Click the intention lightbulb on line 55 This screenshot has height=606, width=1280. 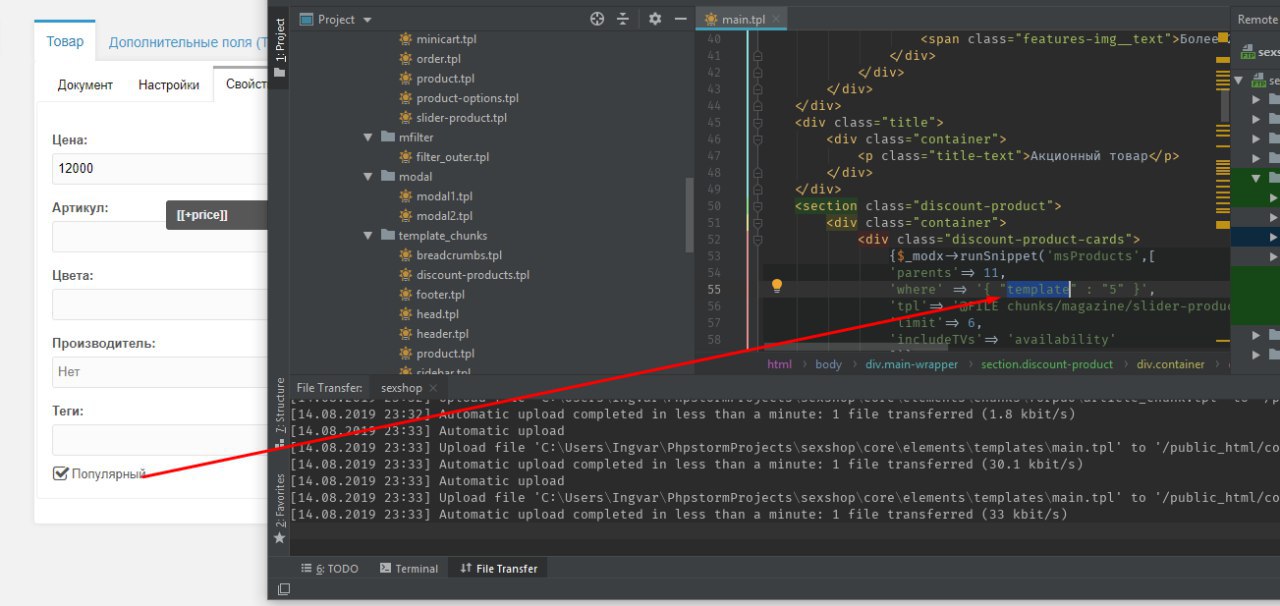click(x=776, y=288)
